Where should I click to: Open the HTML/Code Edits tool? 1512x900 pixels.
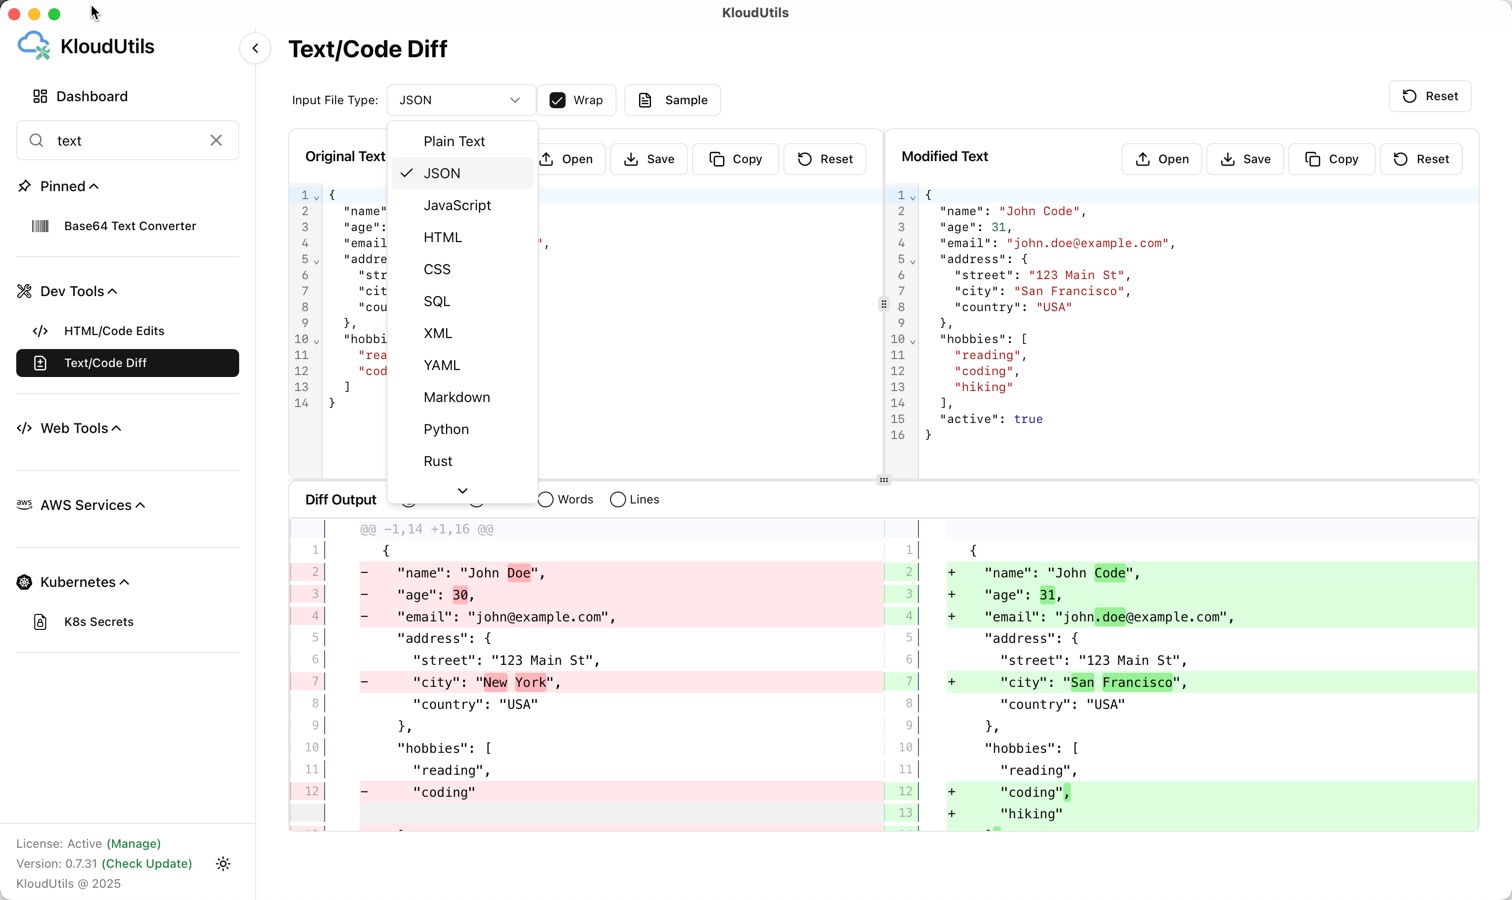[114, 331]
